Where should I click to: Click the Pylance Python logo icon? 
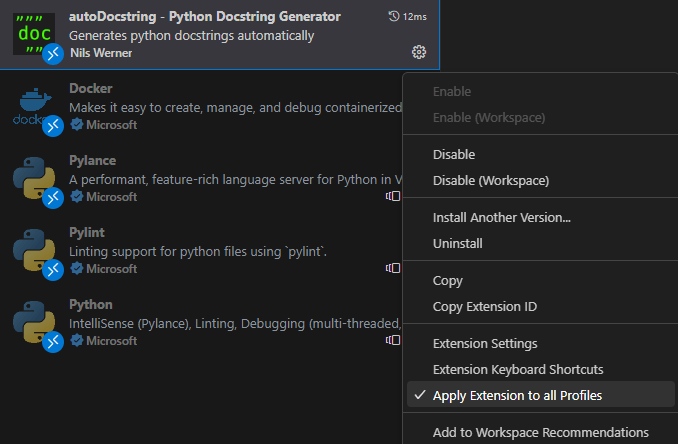pyautogui.click(x=34, y=178)
